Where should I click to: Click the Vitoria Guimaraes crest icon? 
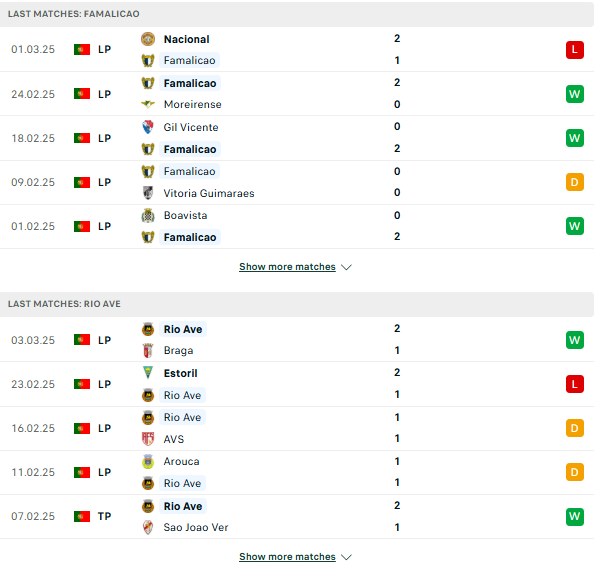(148, 193)
